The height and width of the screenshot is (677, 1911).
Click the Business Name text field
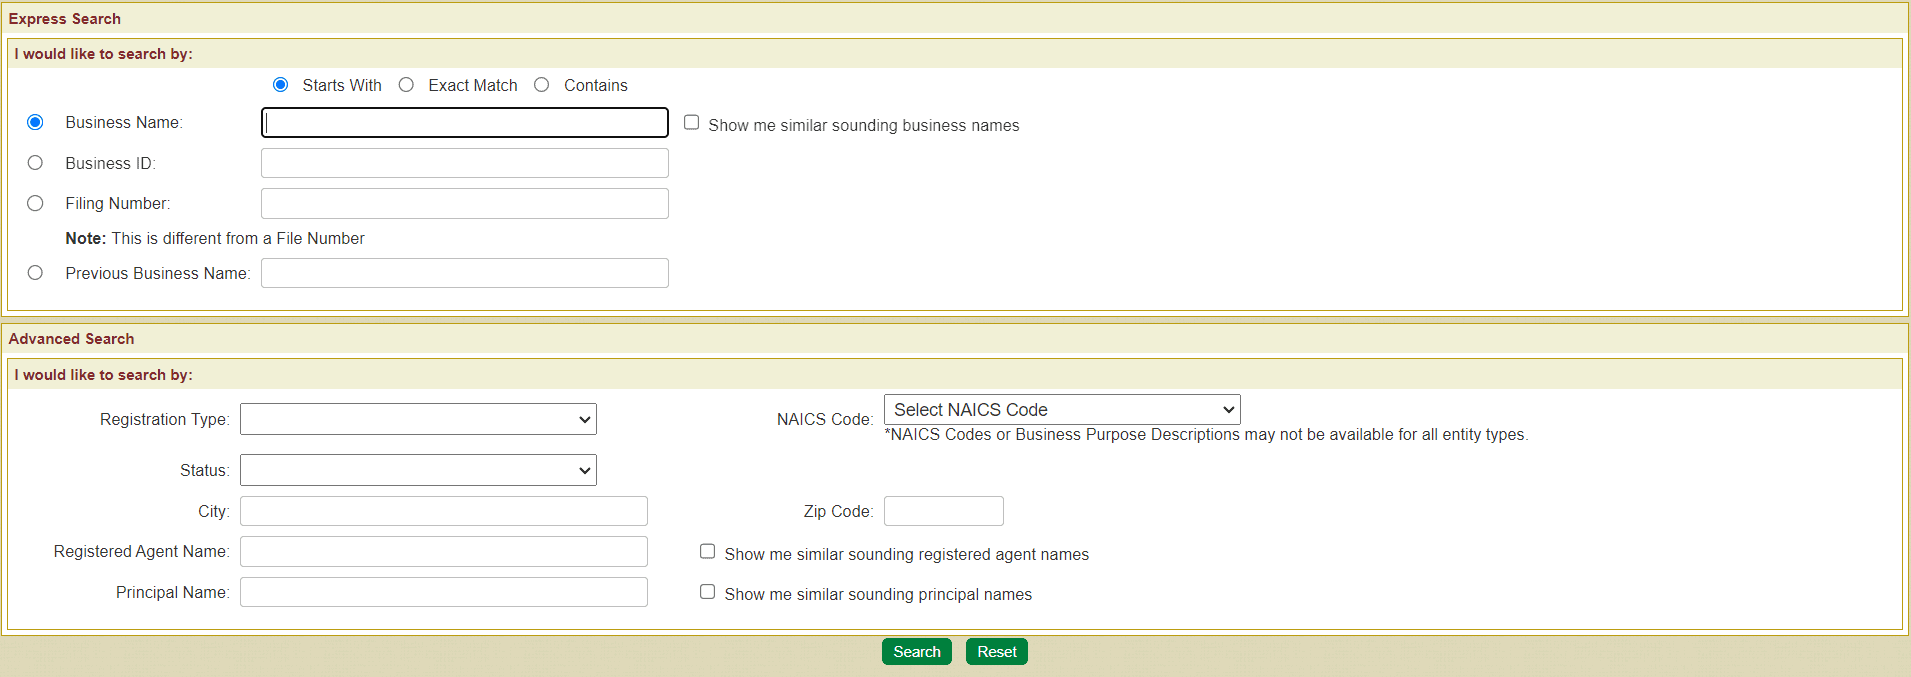coord(465,123)
